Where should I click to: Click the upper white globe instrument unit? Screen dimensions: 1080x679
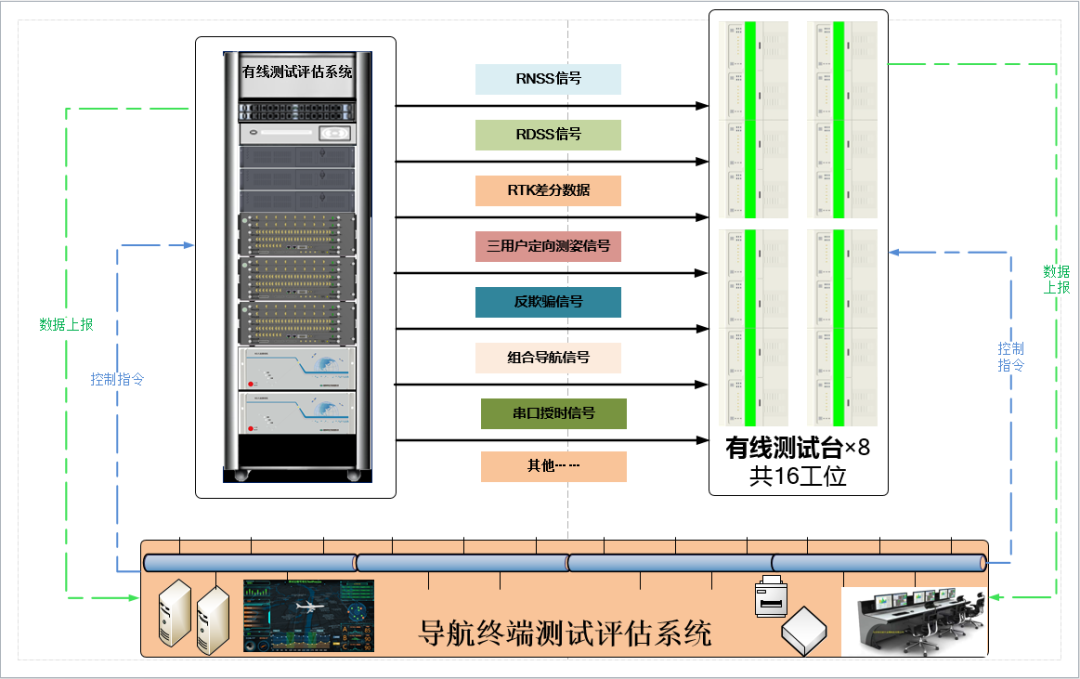pos(298,368)
